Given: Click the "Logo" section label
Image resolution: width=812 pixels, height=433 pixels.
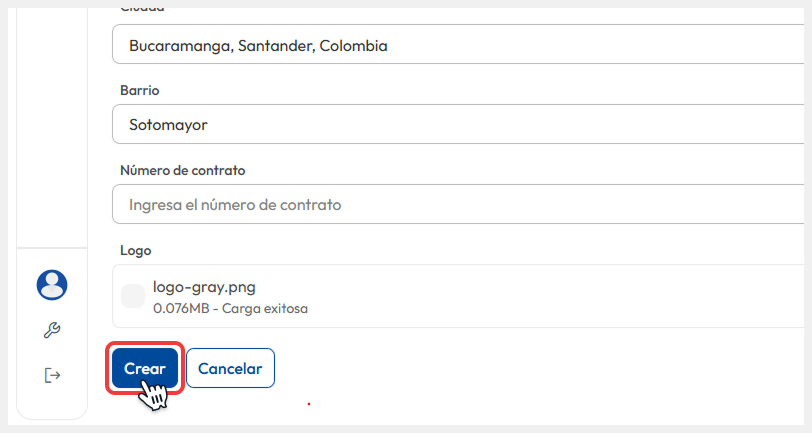Looking at the screenshot, I should (135, 250).
